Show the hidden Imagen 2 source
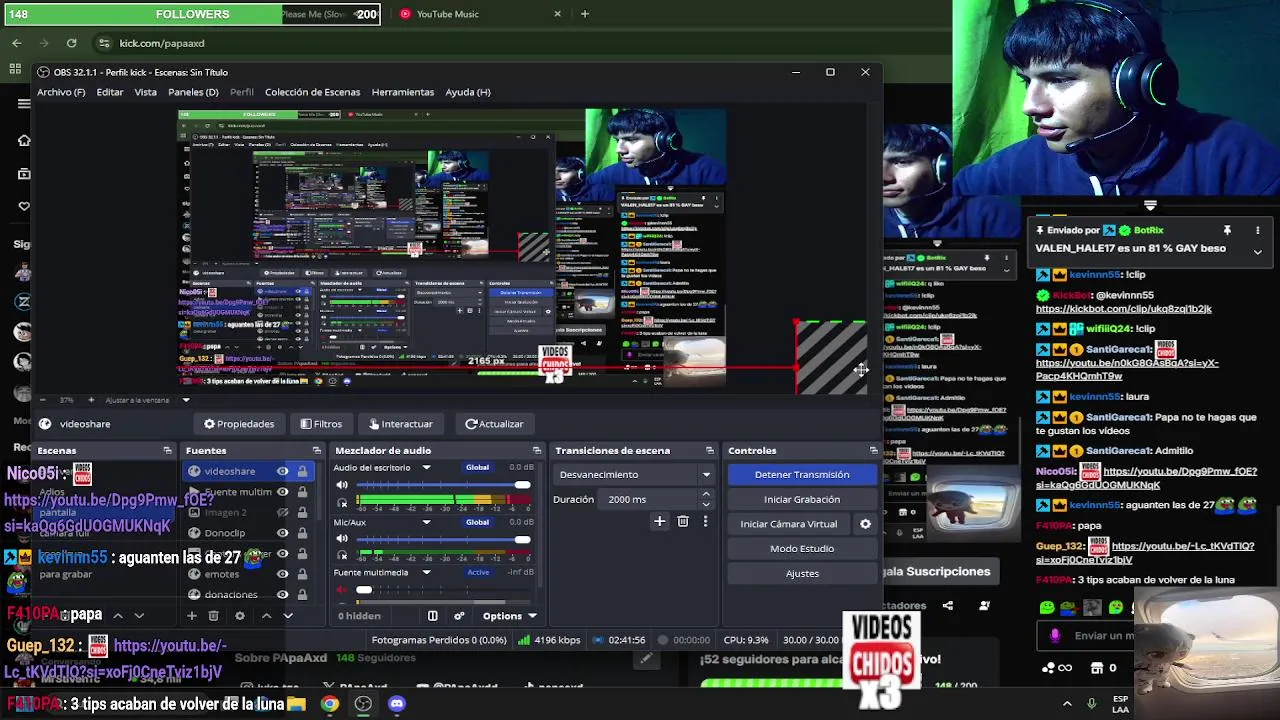This screenshot has height=720, width=1280. point(283,513)
